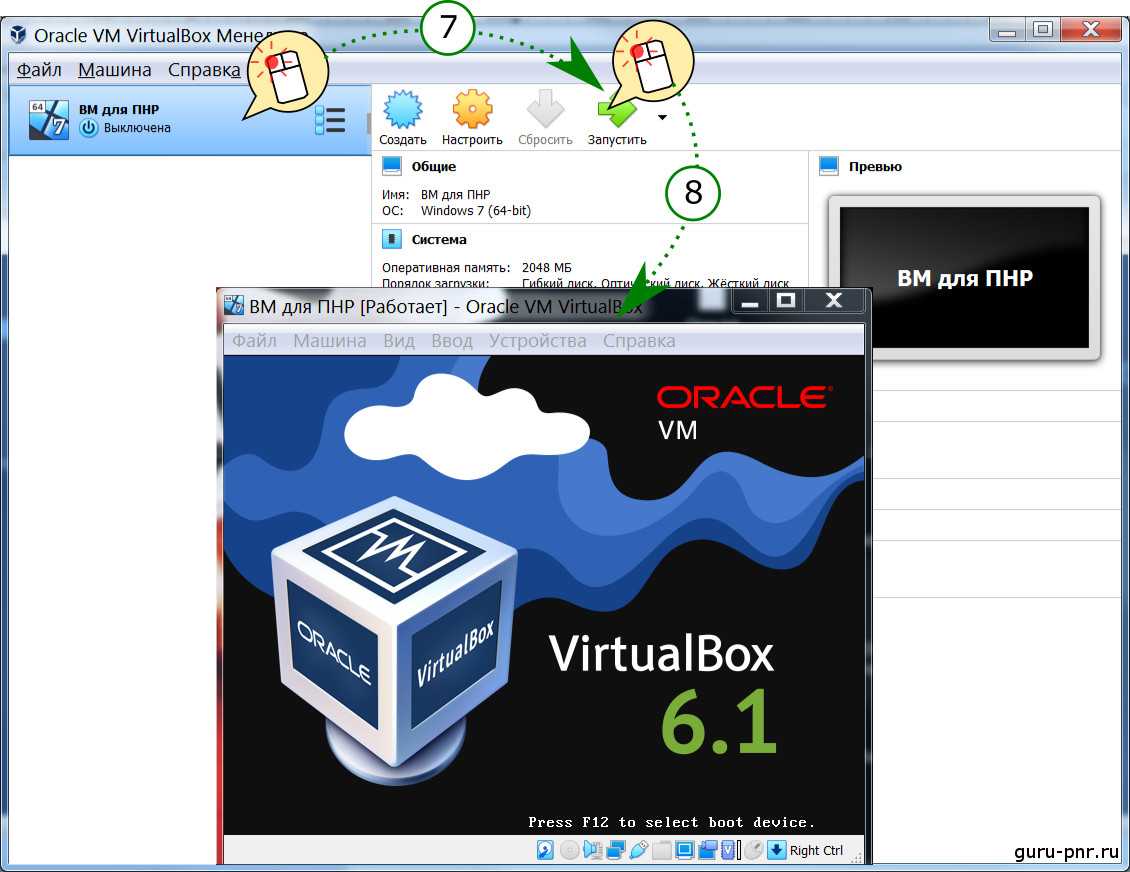
Task: Collapse the Общие section header
Action: tap(433, 166)
